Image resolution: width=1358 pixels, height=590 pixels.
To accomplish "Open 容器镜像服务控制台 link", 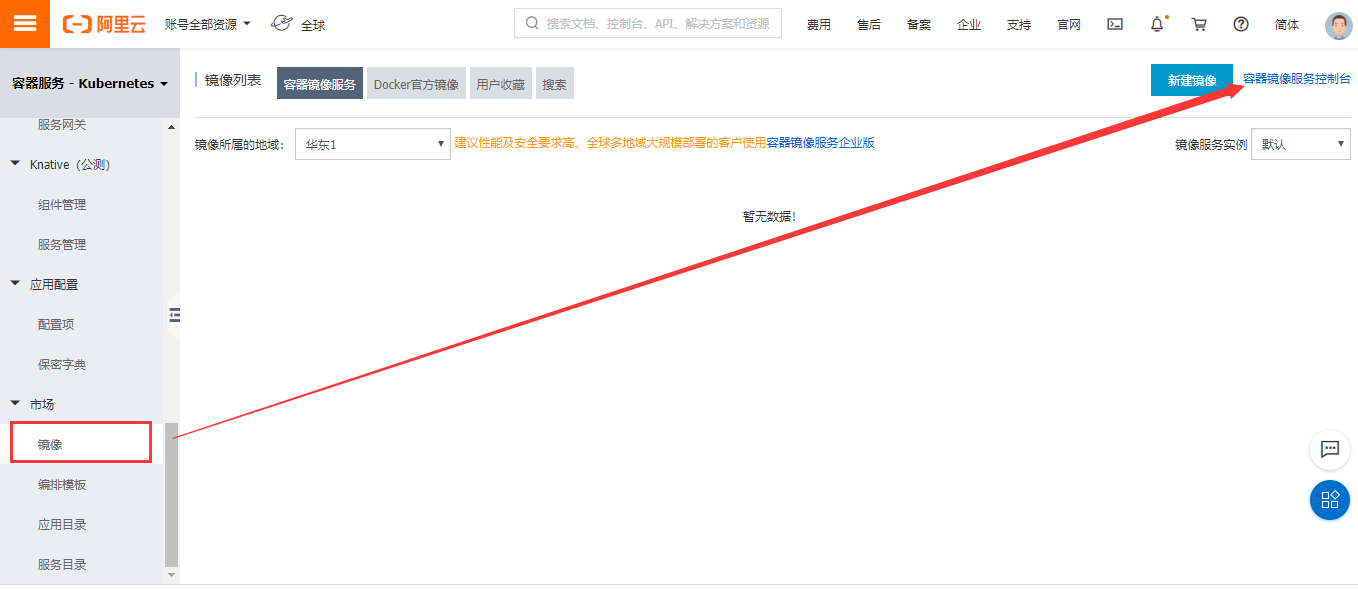I will (x=1298, y=77).
